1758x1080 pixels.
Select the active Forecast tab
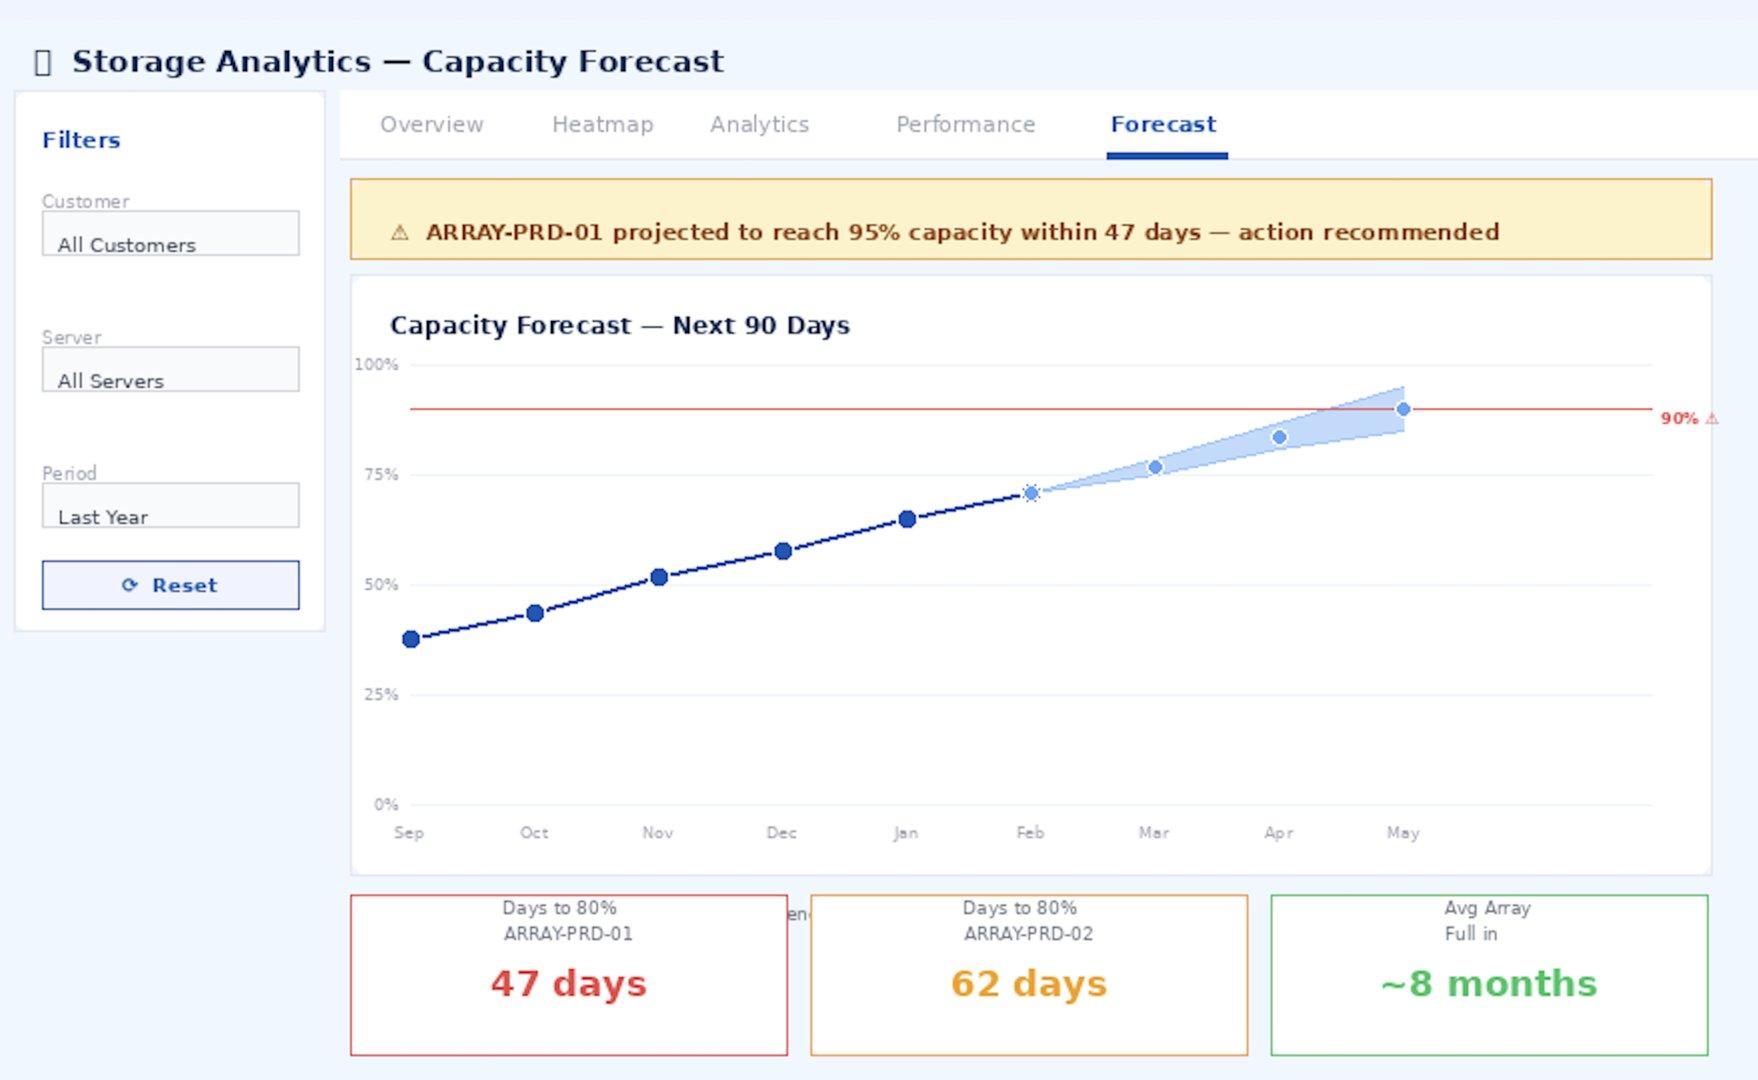coord(1163,125)
